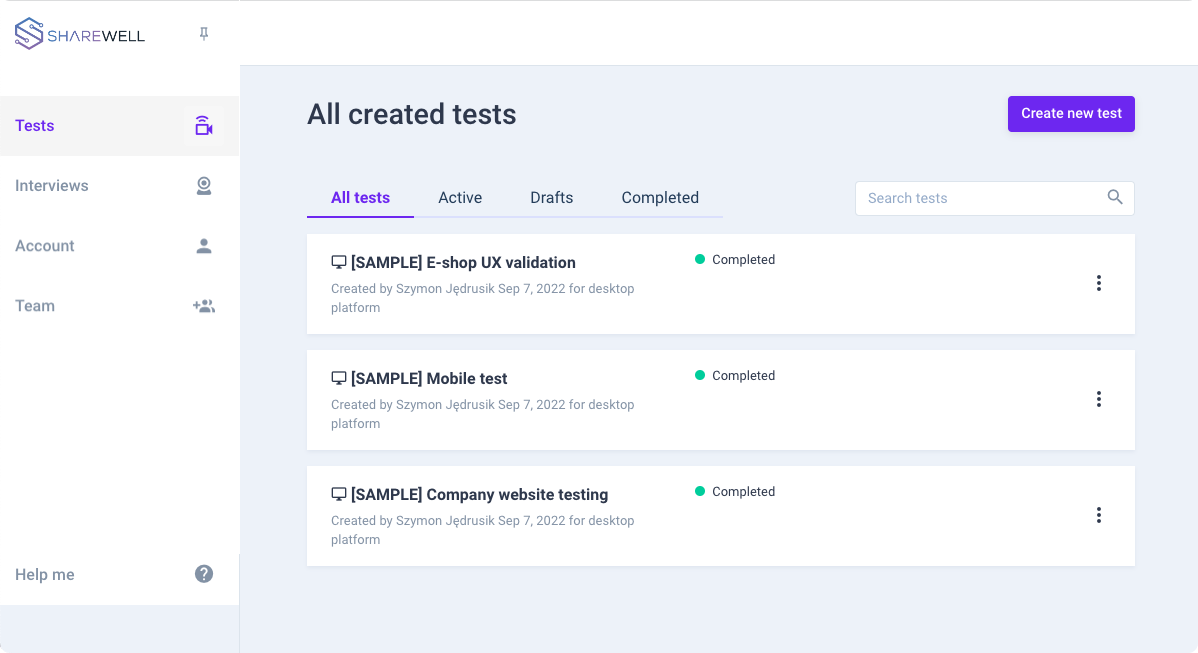Click the ShareWell logo
Screen dimensions: 1198x653
pos(80,33)
